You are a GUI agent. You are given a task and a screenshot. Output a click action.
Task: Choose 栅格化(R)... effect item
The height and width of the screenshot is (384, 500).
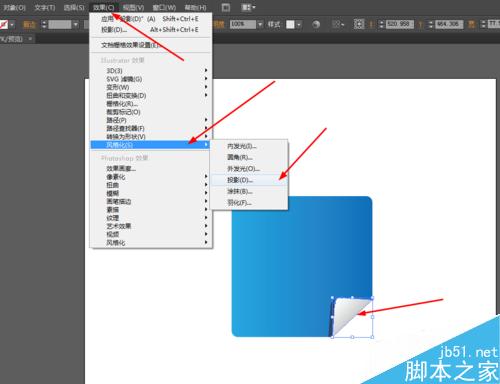151,104
